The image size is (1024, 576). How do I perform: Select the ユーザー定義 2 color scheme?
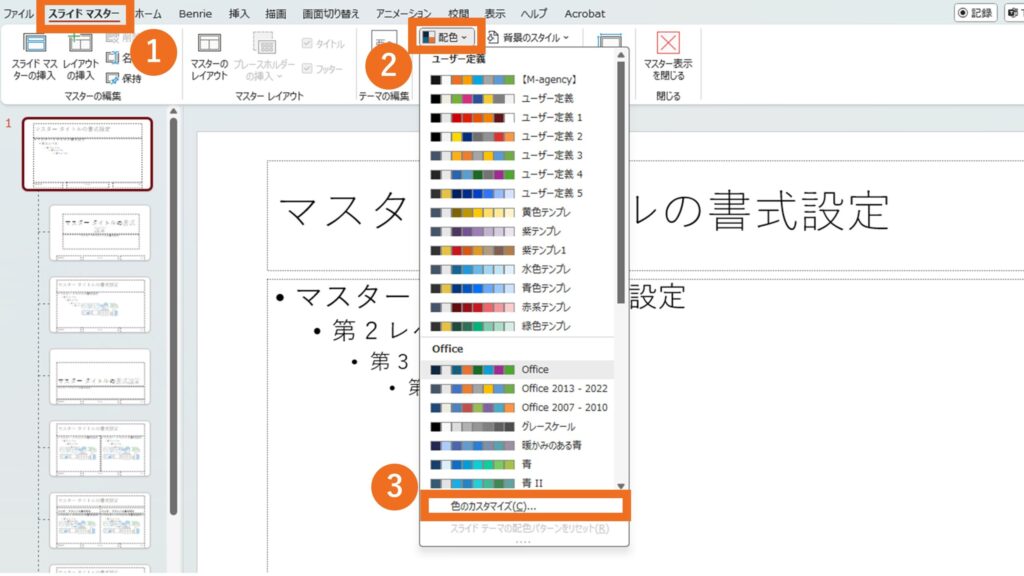click(518, 136)
